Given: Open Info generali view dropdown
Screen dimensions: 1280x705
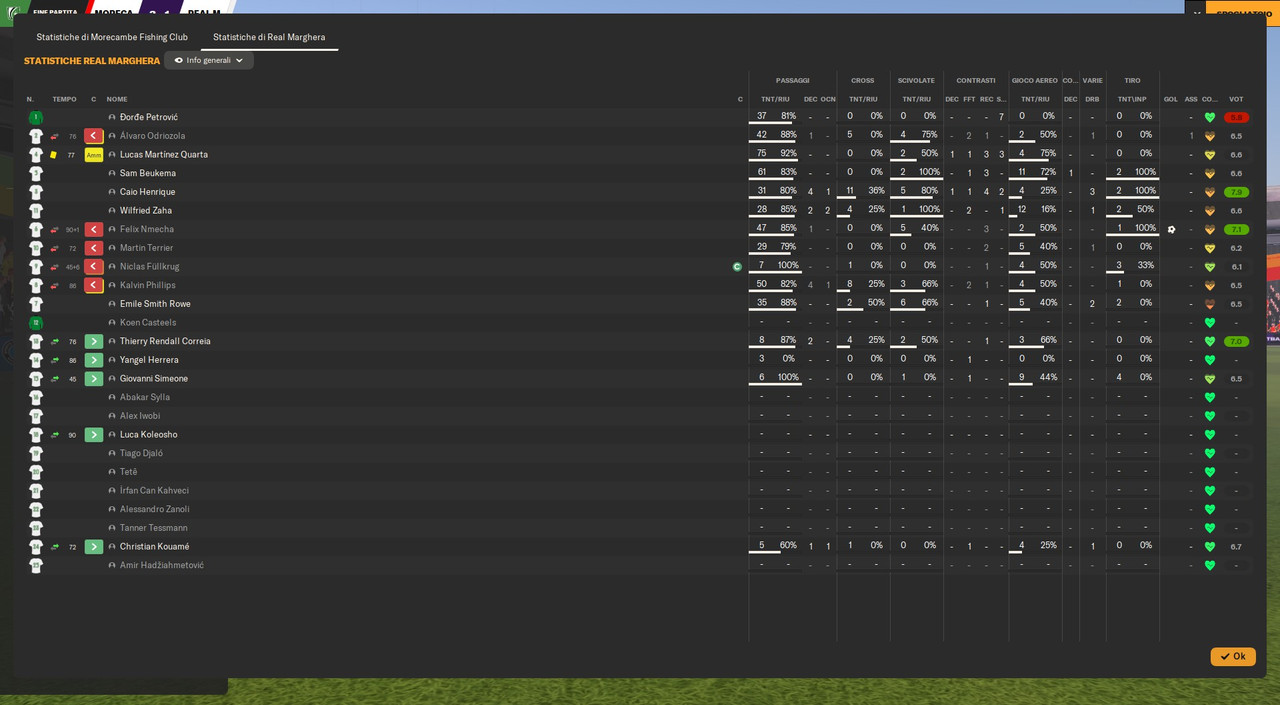Looking at the screenshot, I should click(209, 60).
